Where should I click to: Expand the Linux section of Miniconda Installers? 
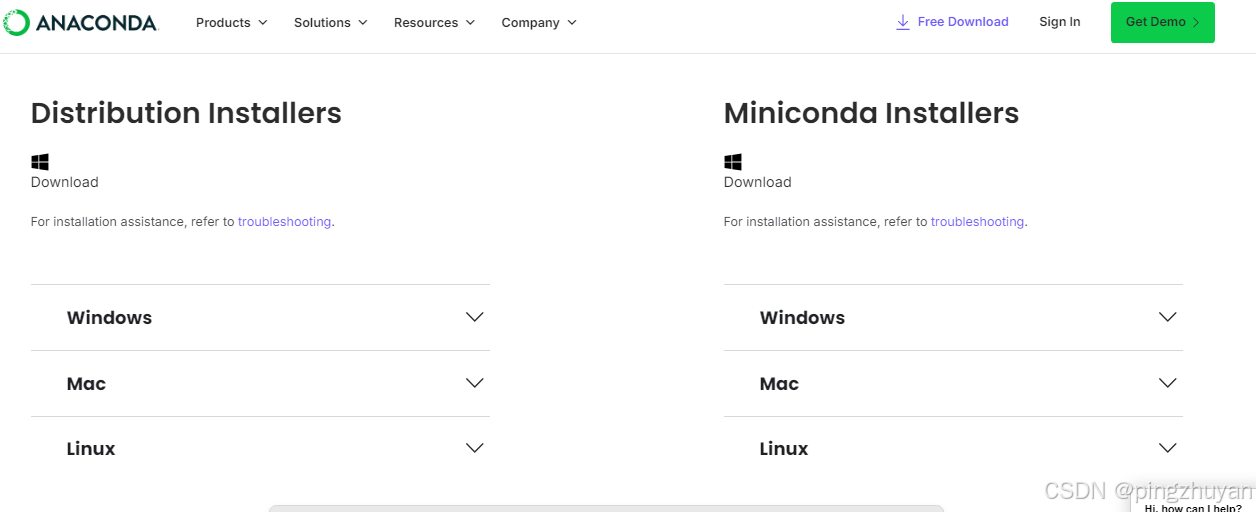(x=953, y=449)
